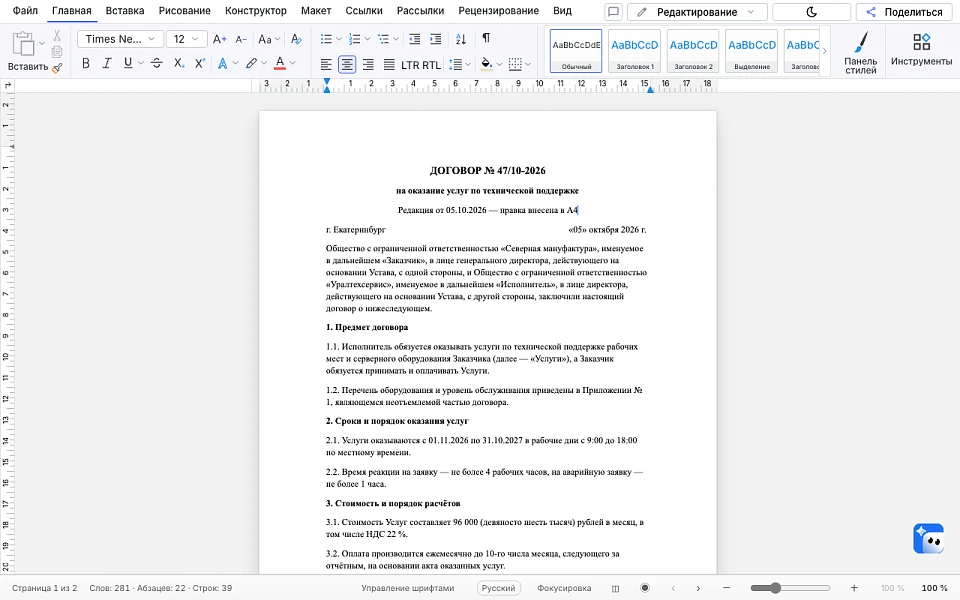Expand the styles gallery arrow

tap(824, 51)
